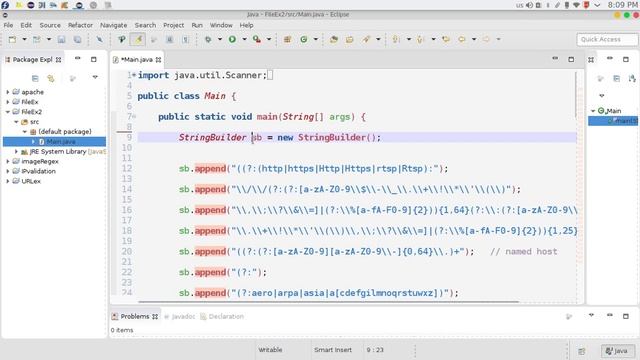Minimize the Package Explorer view
Screen dimensions: 640x360
[78, 59]
